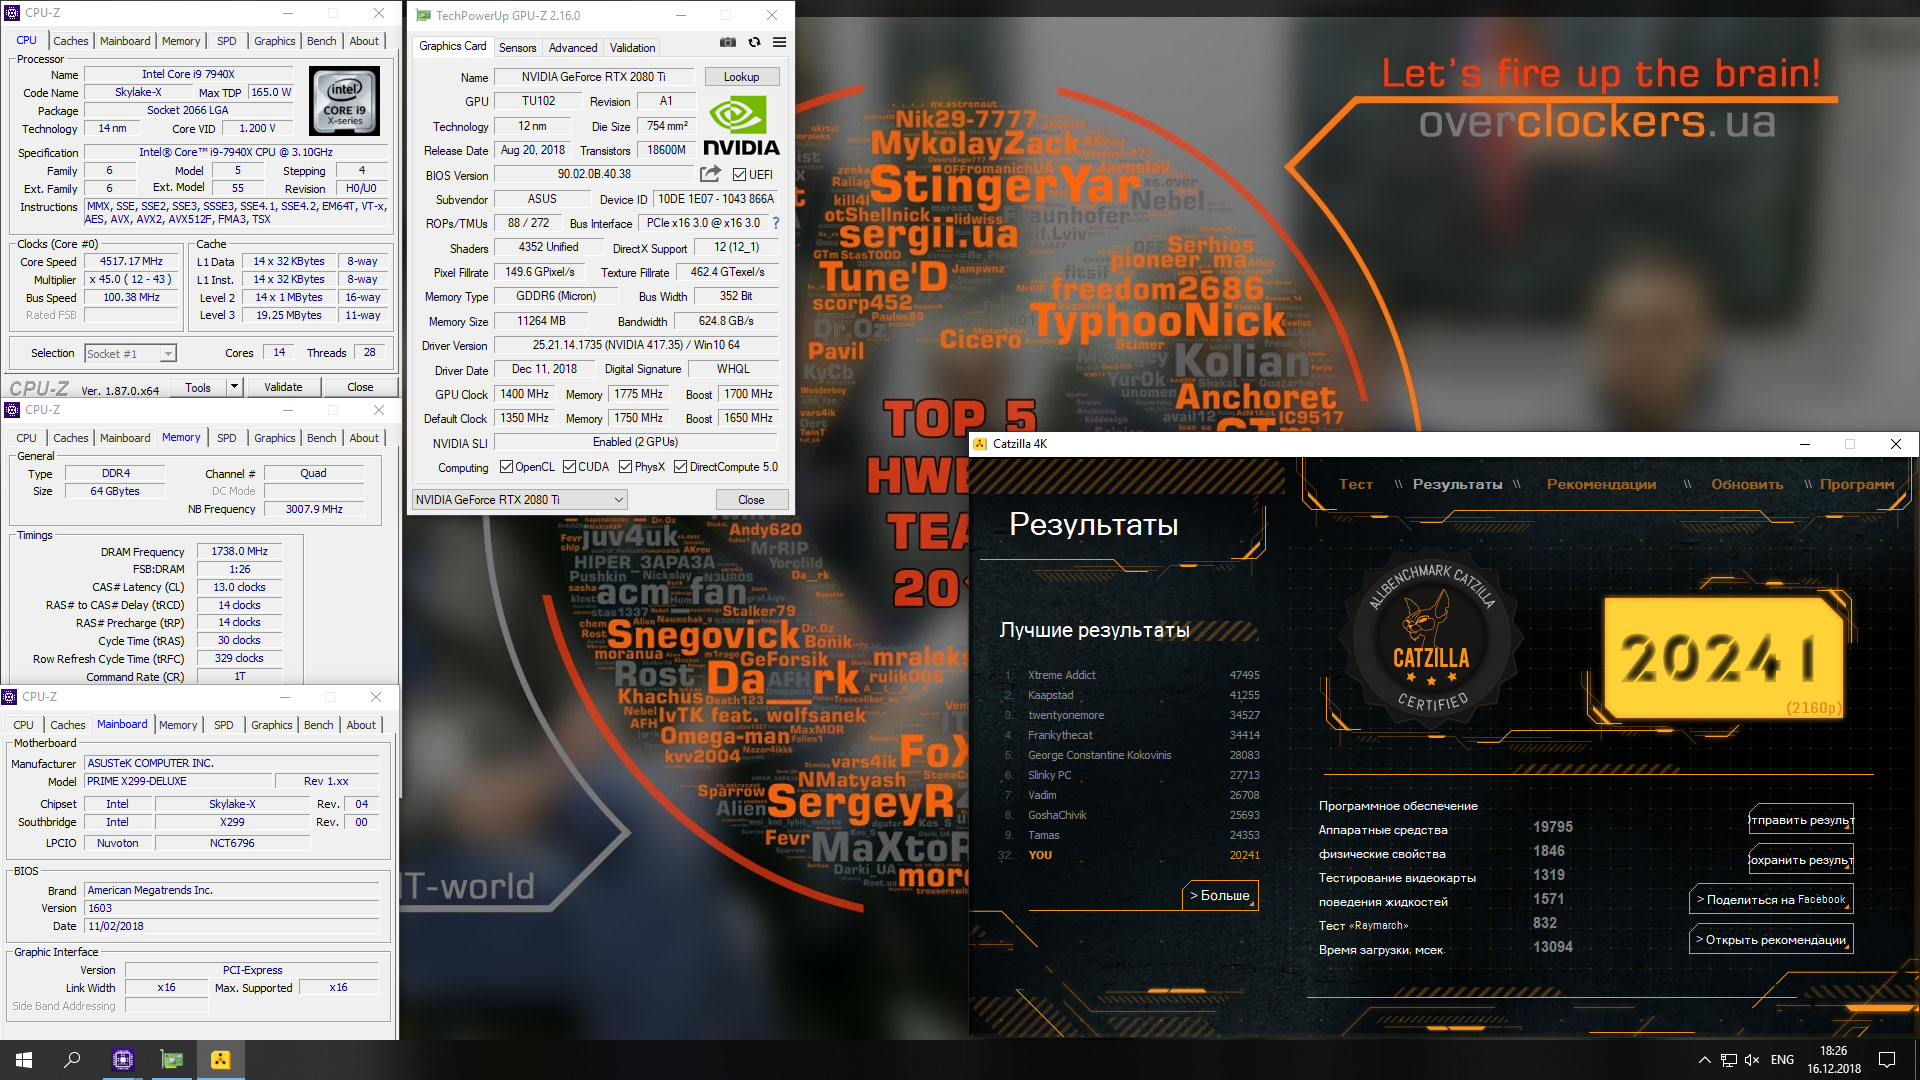Click the Lookup button in GPU-Z
The width and height of the screenshot is (1920, 1080).
click(x=741, y=77)
